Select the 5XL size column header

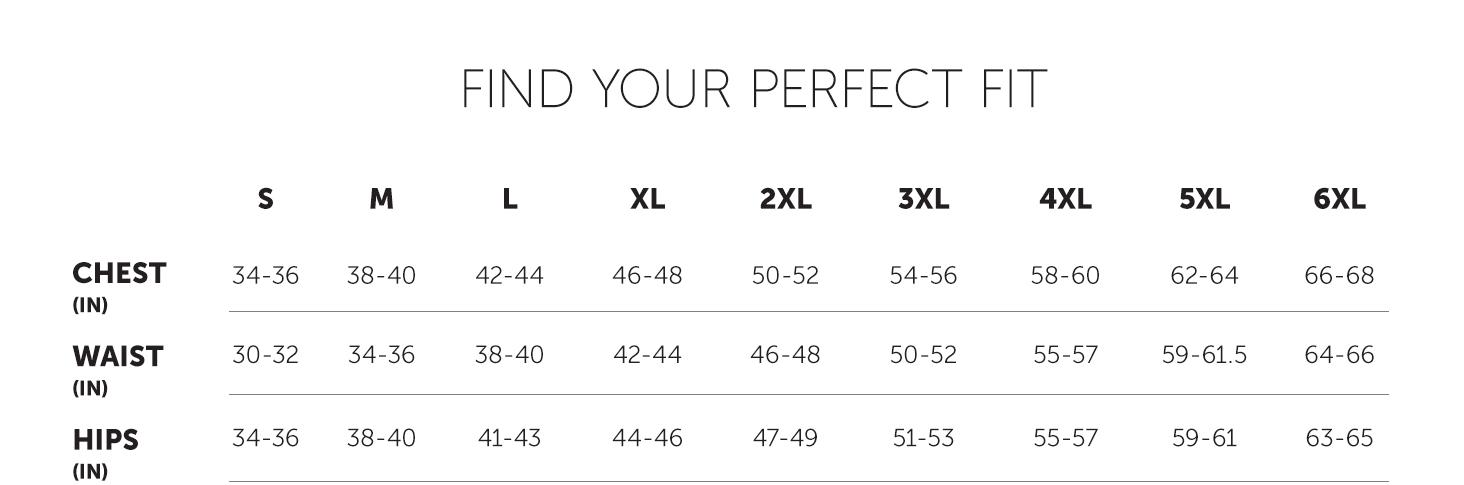(x=1204, y=199)
